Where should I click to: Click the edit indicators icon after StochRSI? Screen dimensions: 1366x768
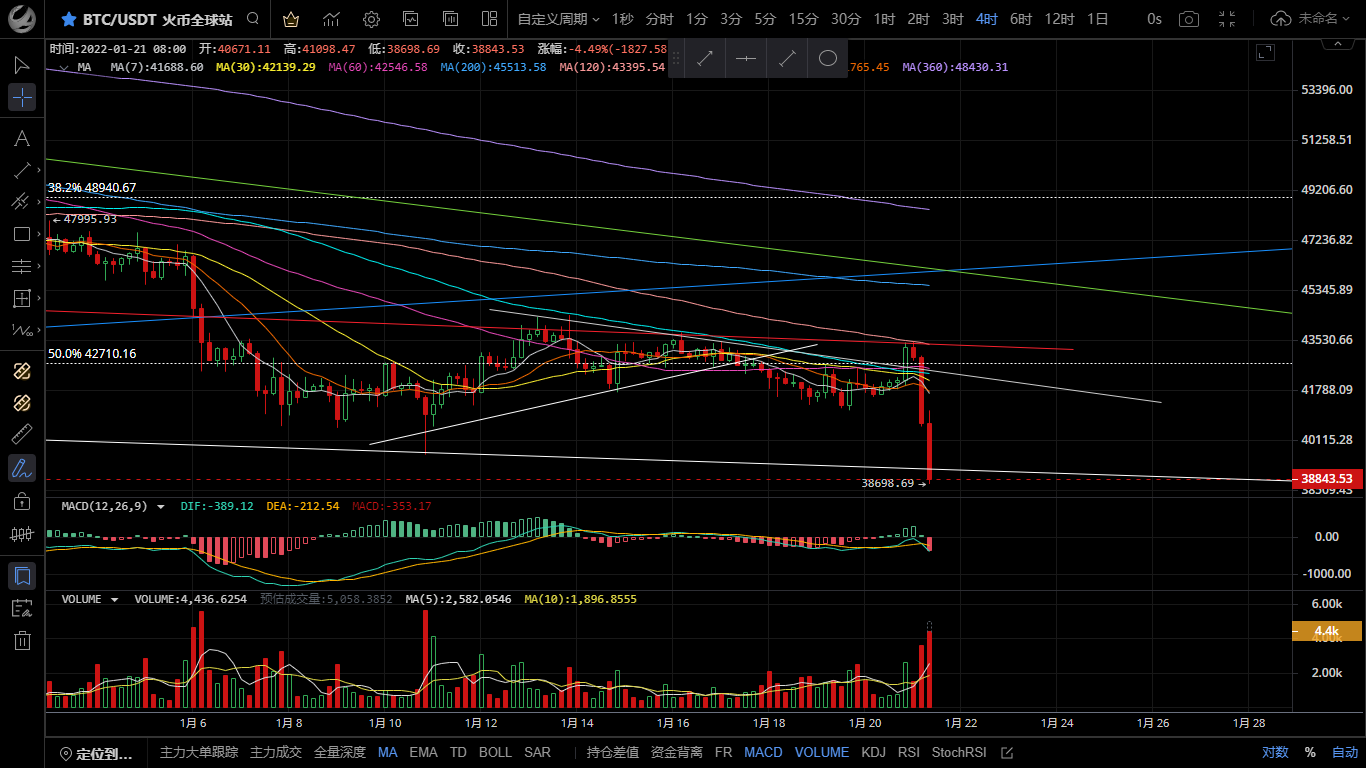pyautogui.click(x=1007, y=752)
